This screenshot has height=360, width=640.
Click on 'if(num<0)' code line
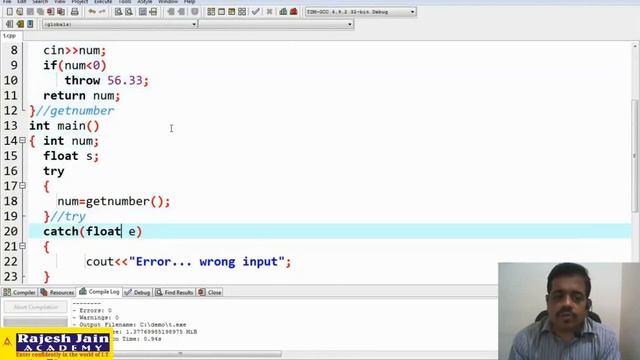[x=75, y=65]
